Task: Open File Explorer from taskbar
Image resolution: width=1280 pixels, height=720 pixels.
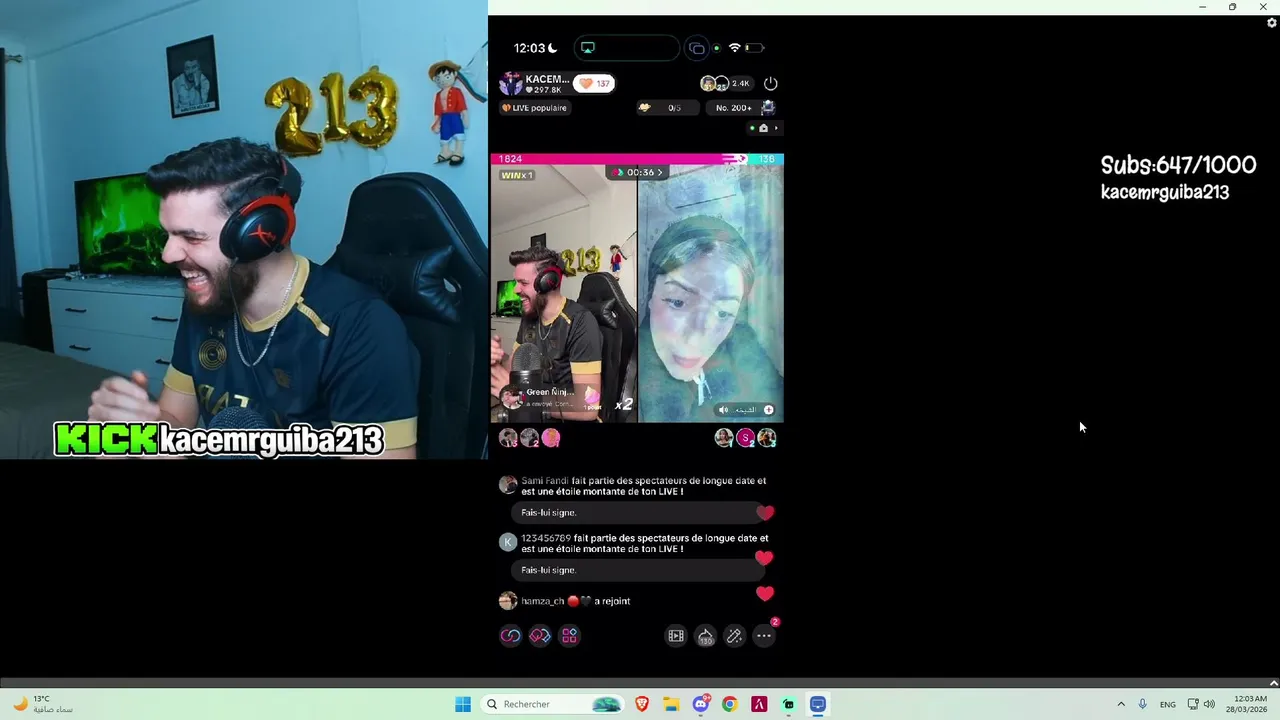Action: click(x=671, y=704)
